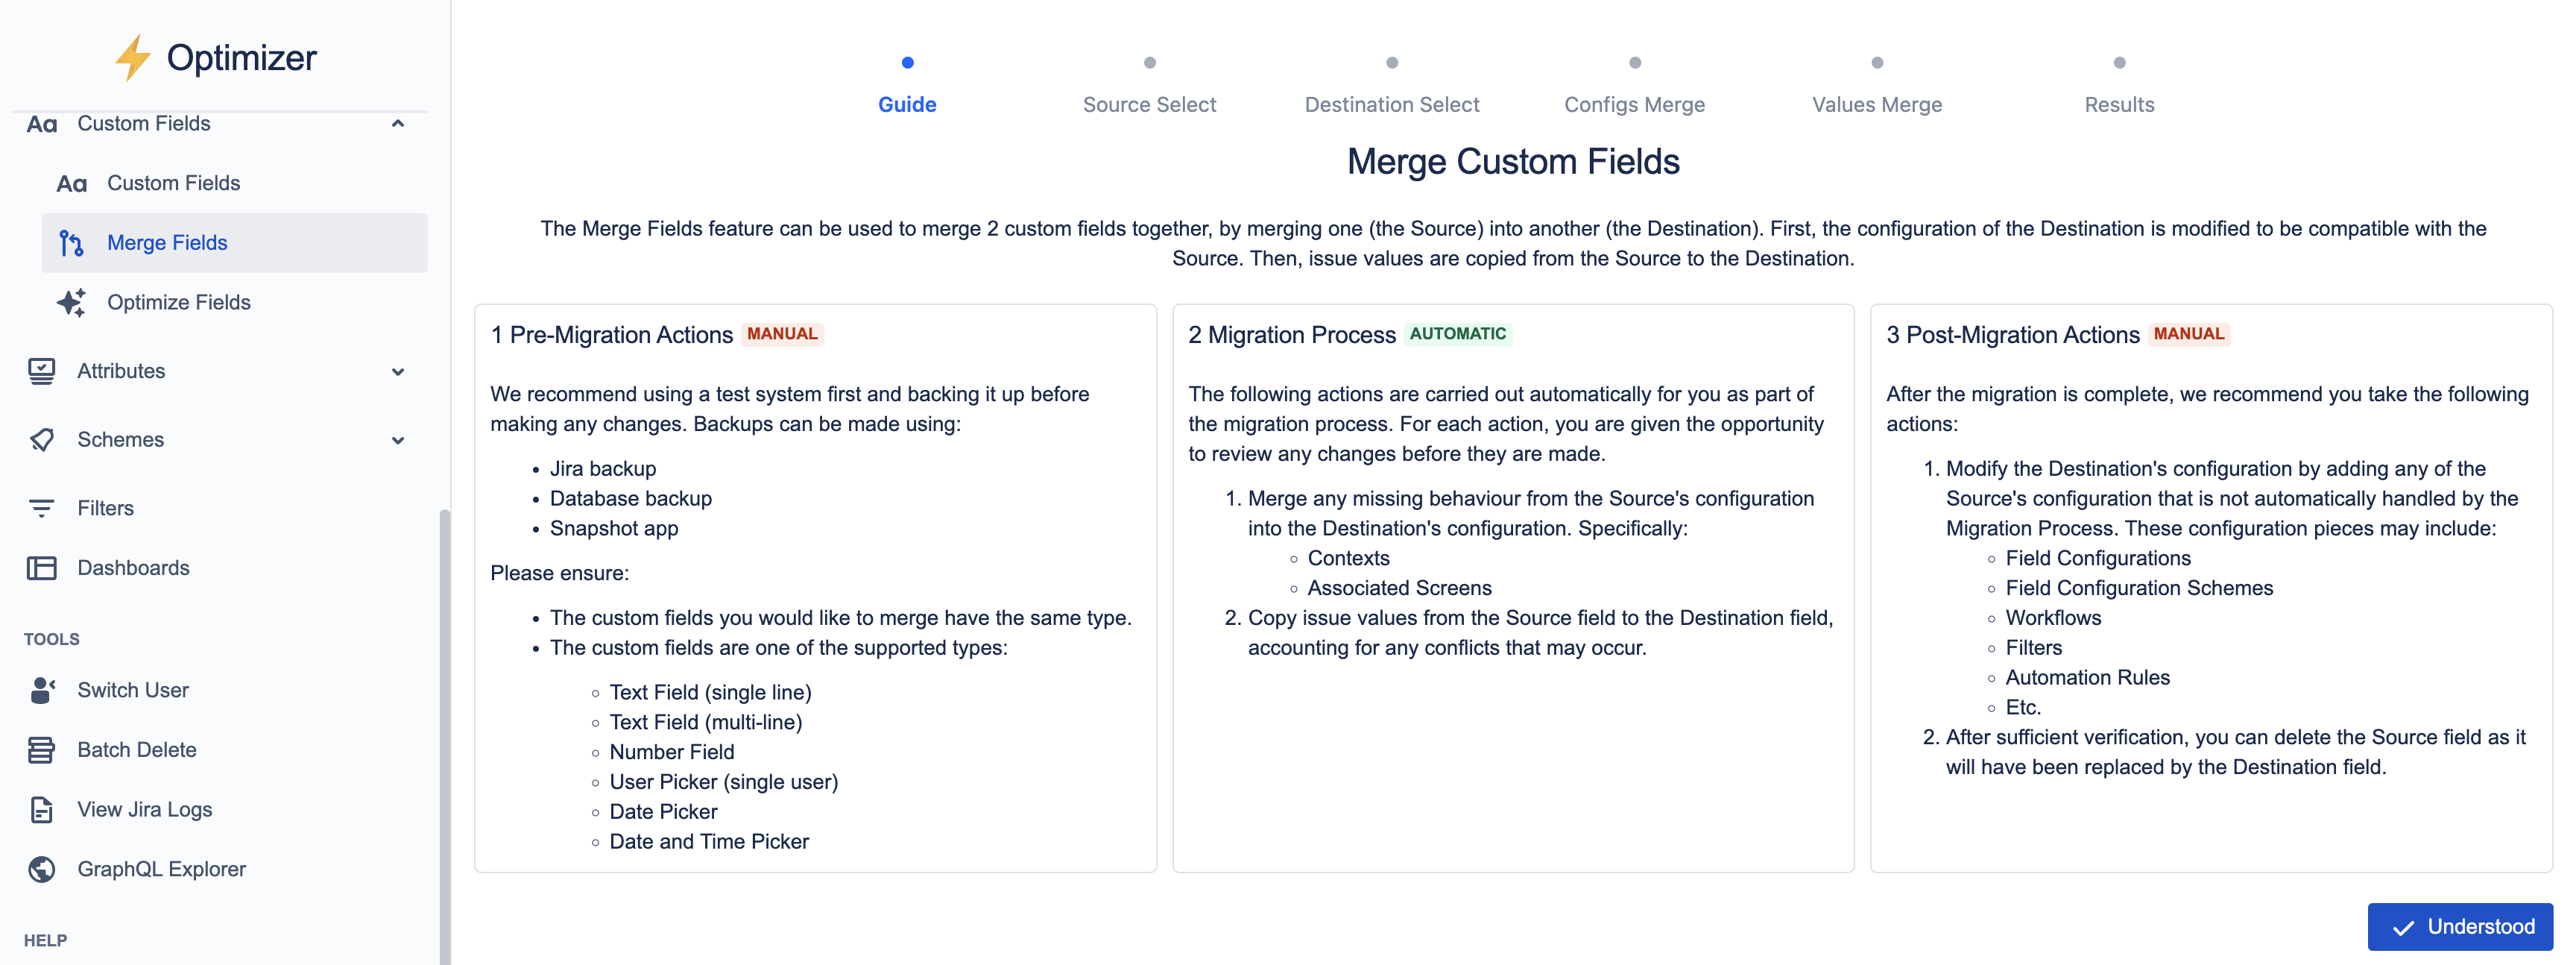Click the Filters funnel icon

pos(42,508)
